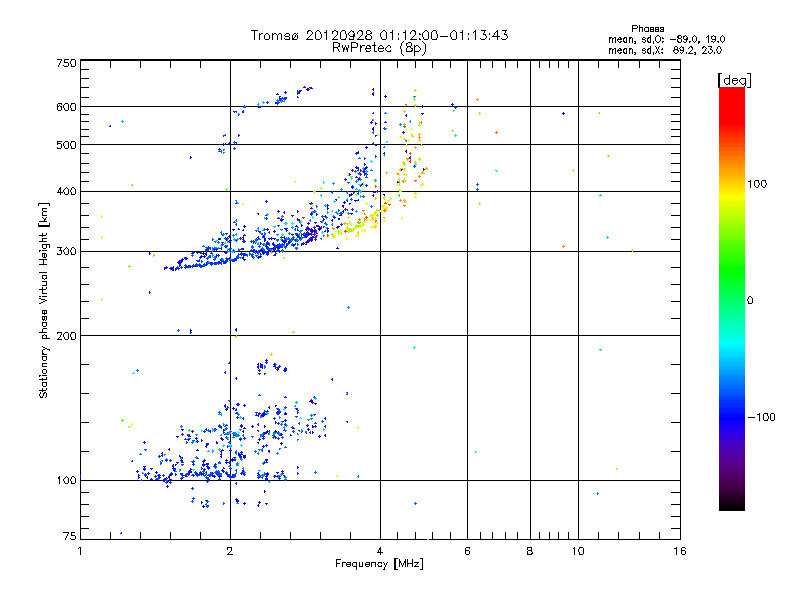This screenshot has height=600, width=800.
Task: Click the "RwPretec (8p)" subtitle
Action: point(379,48)
